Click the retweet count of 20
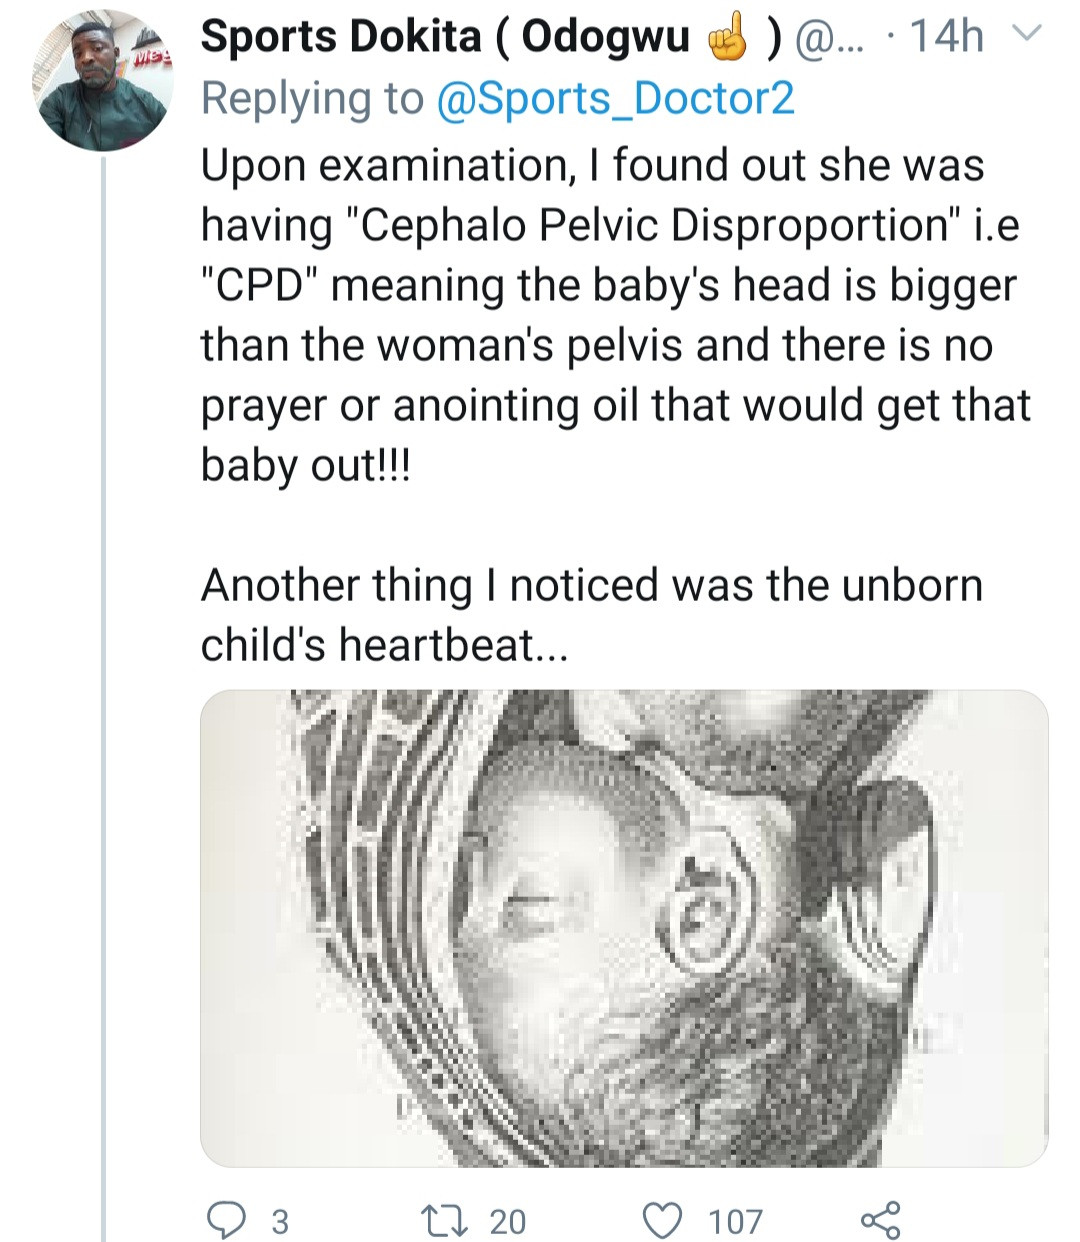Image resolution: width=1080 pixels, height=1242 pixels. (x=507, y=1221)
